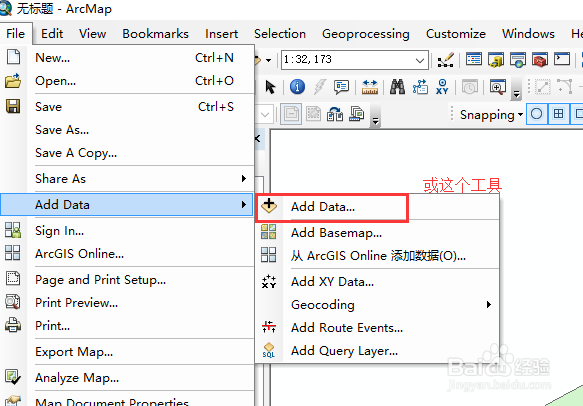
Task: Open the Windows menu
Action: pyautogui.click(x=528, y=33)
